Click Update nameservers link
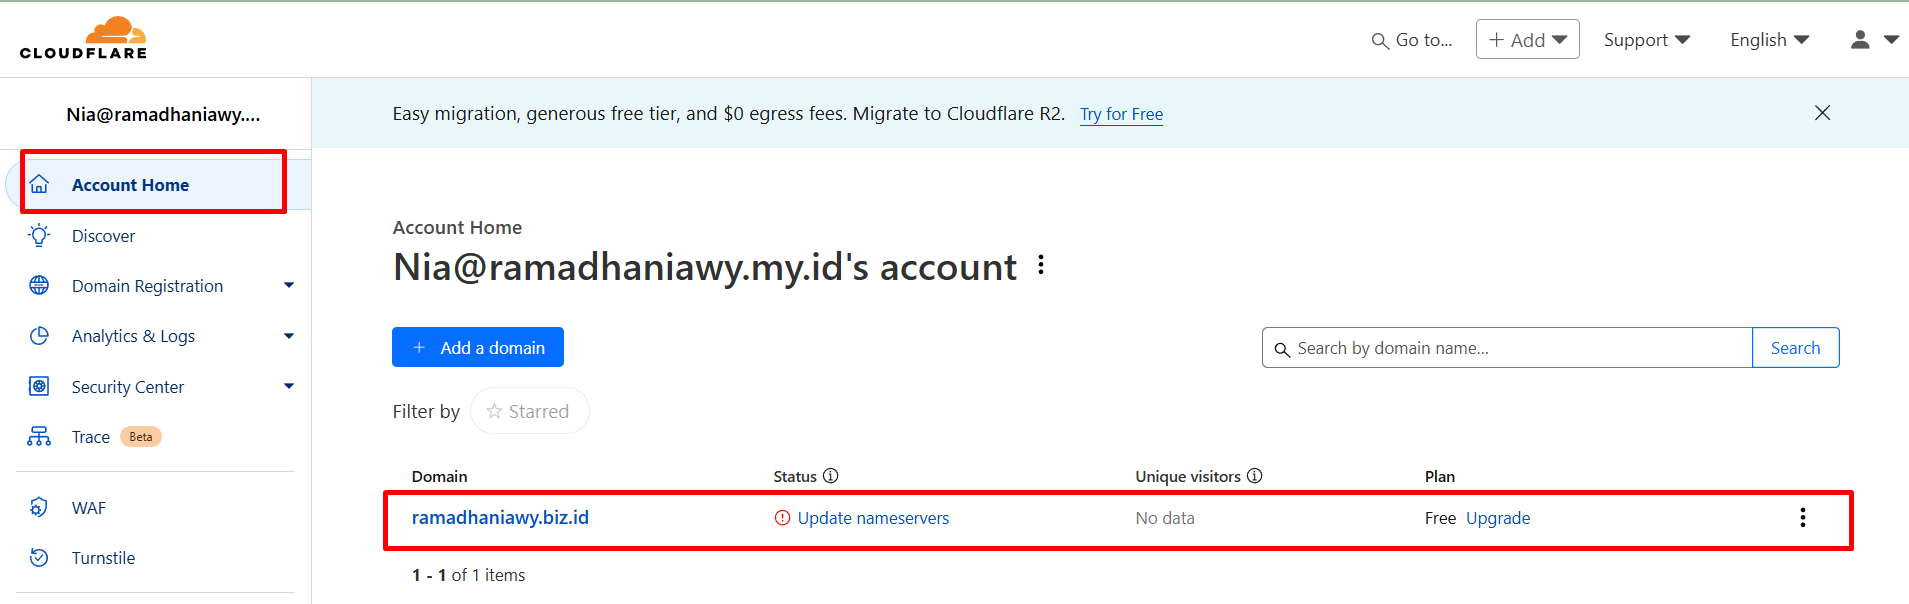 [x=873, y=518]
